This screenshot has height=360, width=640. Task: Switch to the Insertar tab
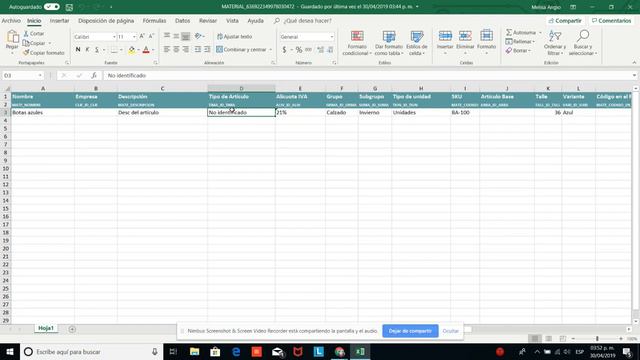click(59, 20)
